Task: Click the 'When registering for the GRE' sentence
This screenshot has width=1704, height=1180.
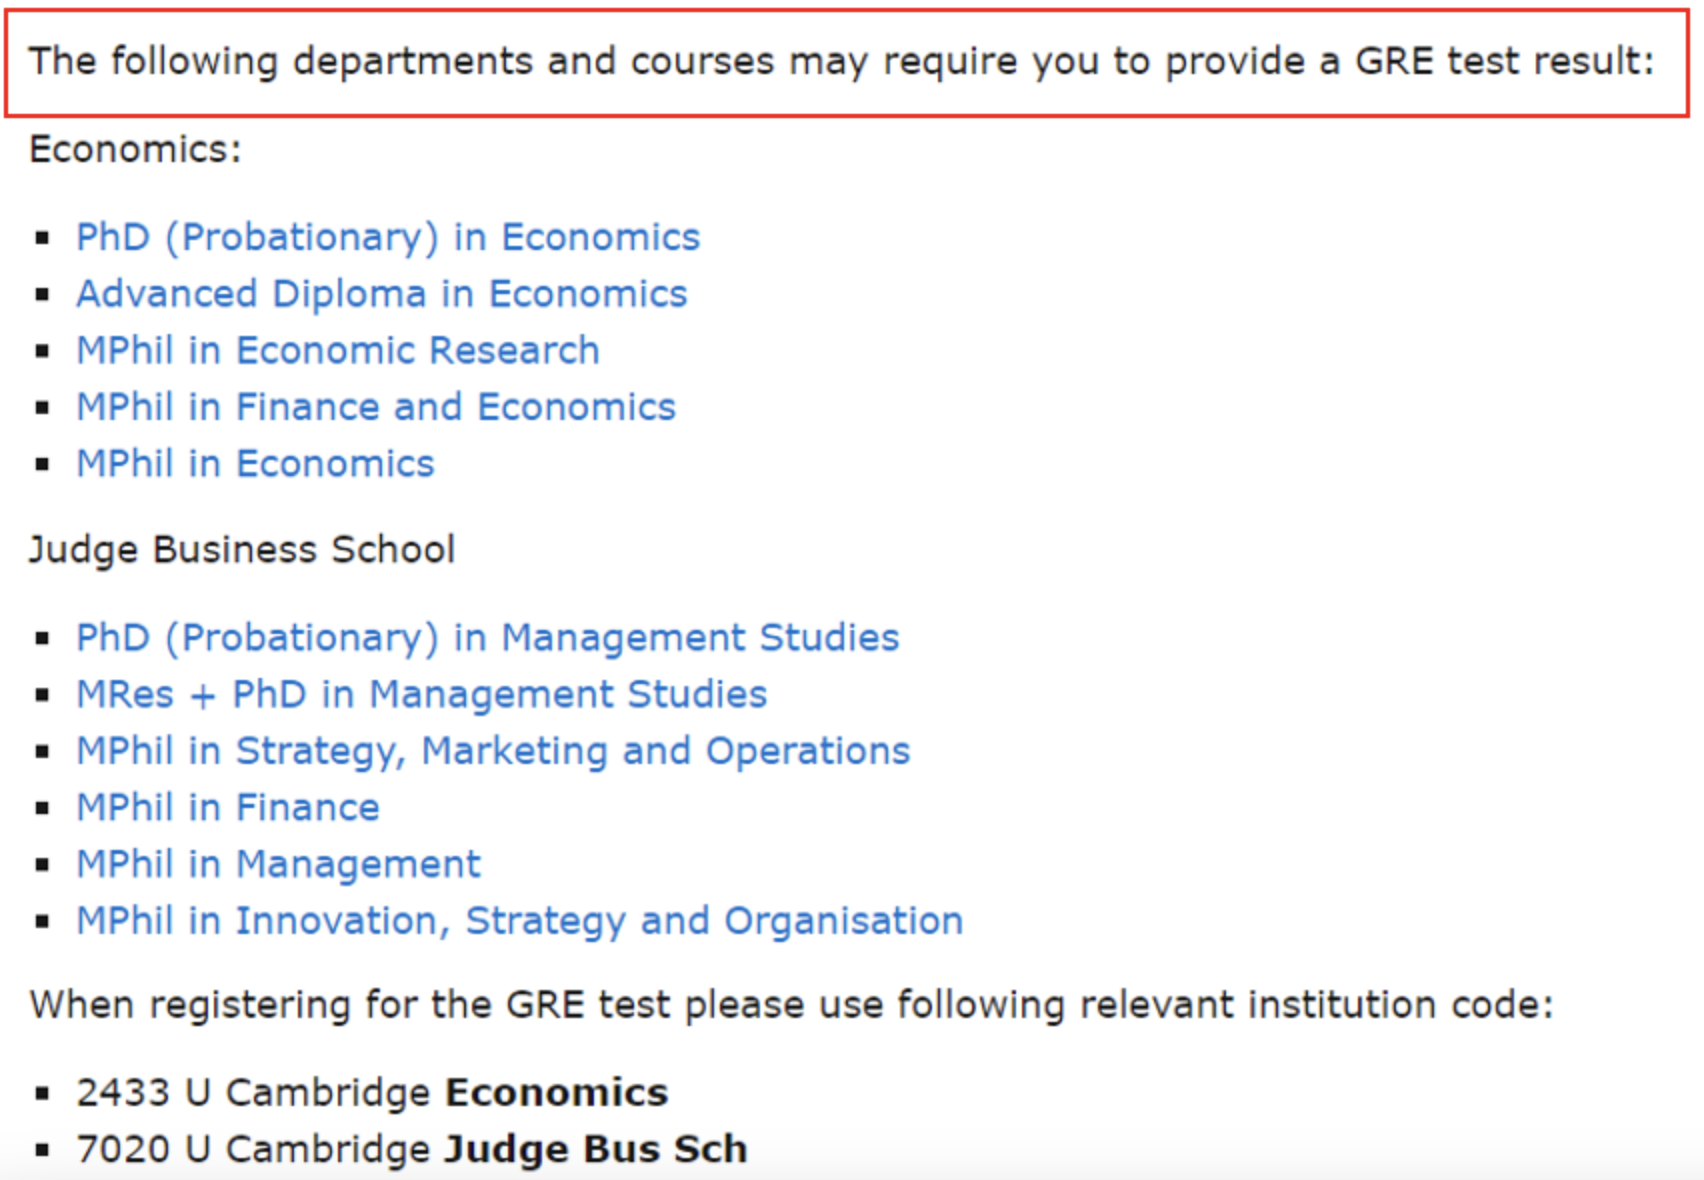Action: click(x=792, y=1005)
